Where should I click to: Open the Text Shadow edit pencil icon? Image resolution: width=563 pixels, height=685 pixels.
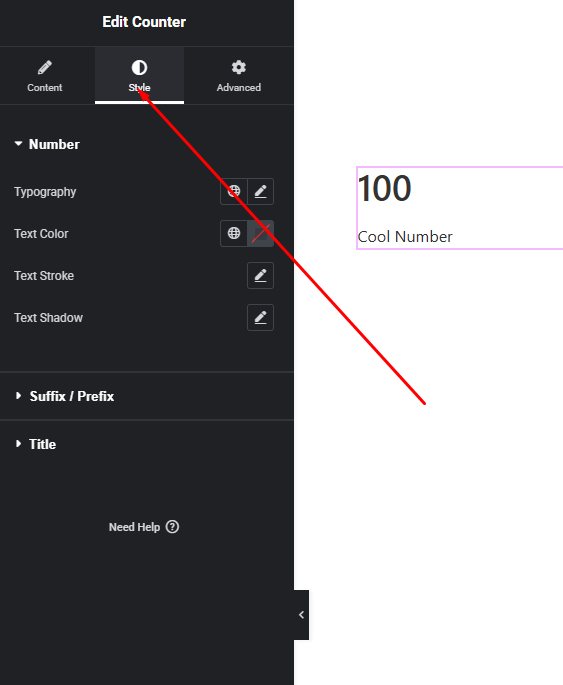click(x=260, y=317)
